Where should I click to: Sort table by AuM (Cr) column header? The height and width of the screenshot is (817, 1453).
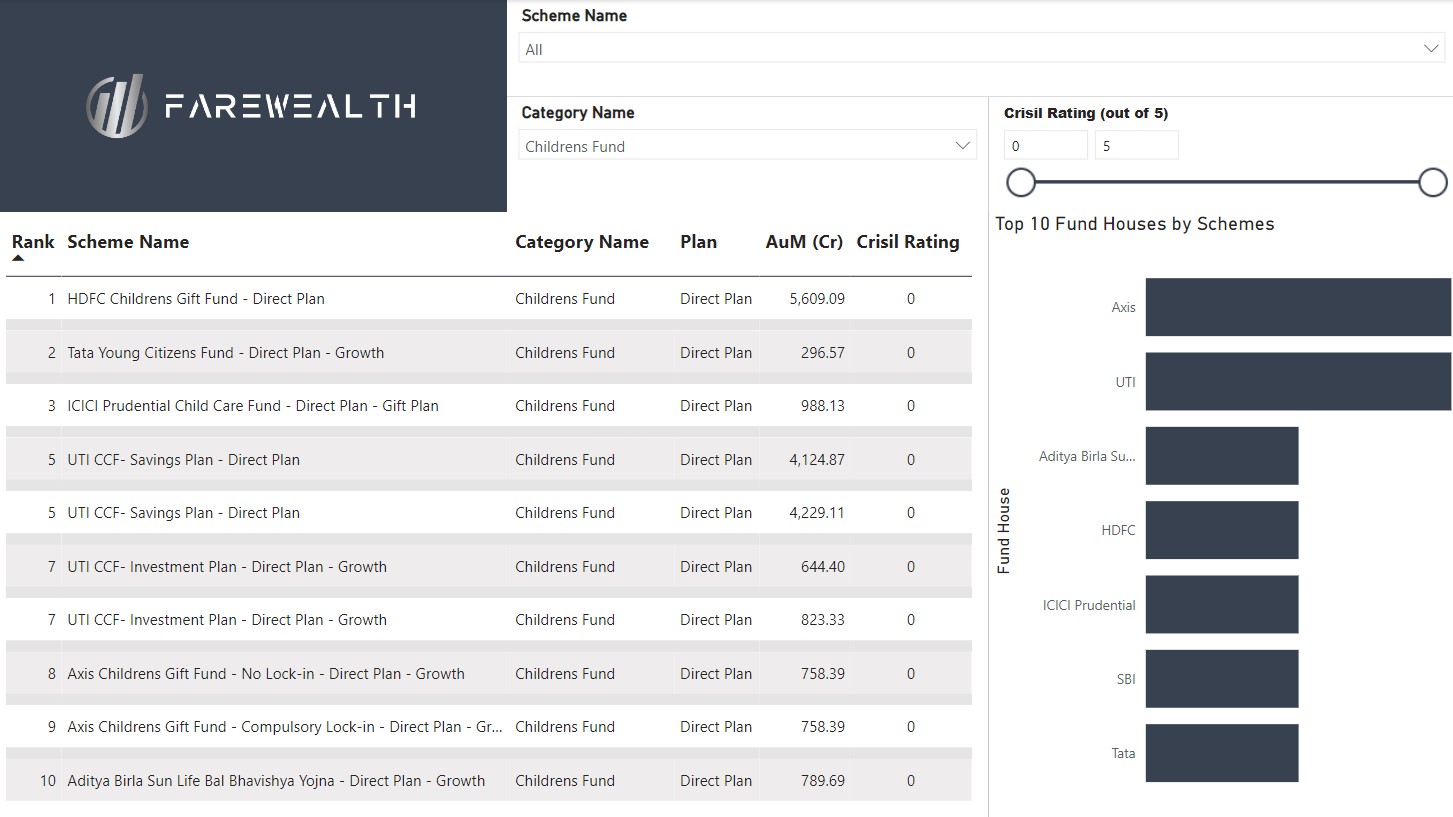804,242
